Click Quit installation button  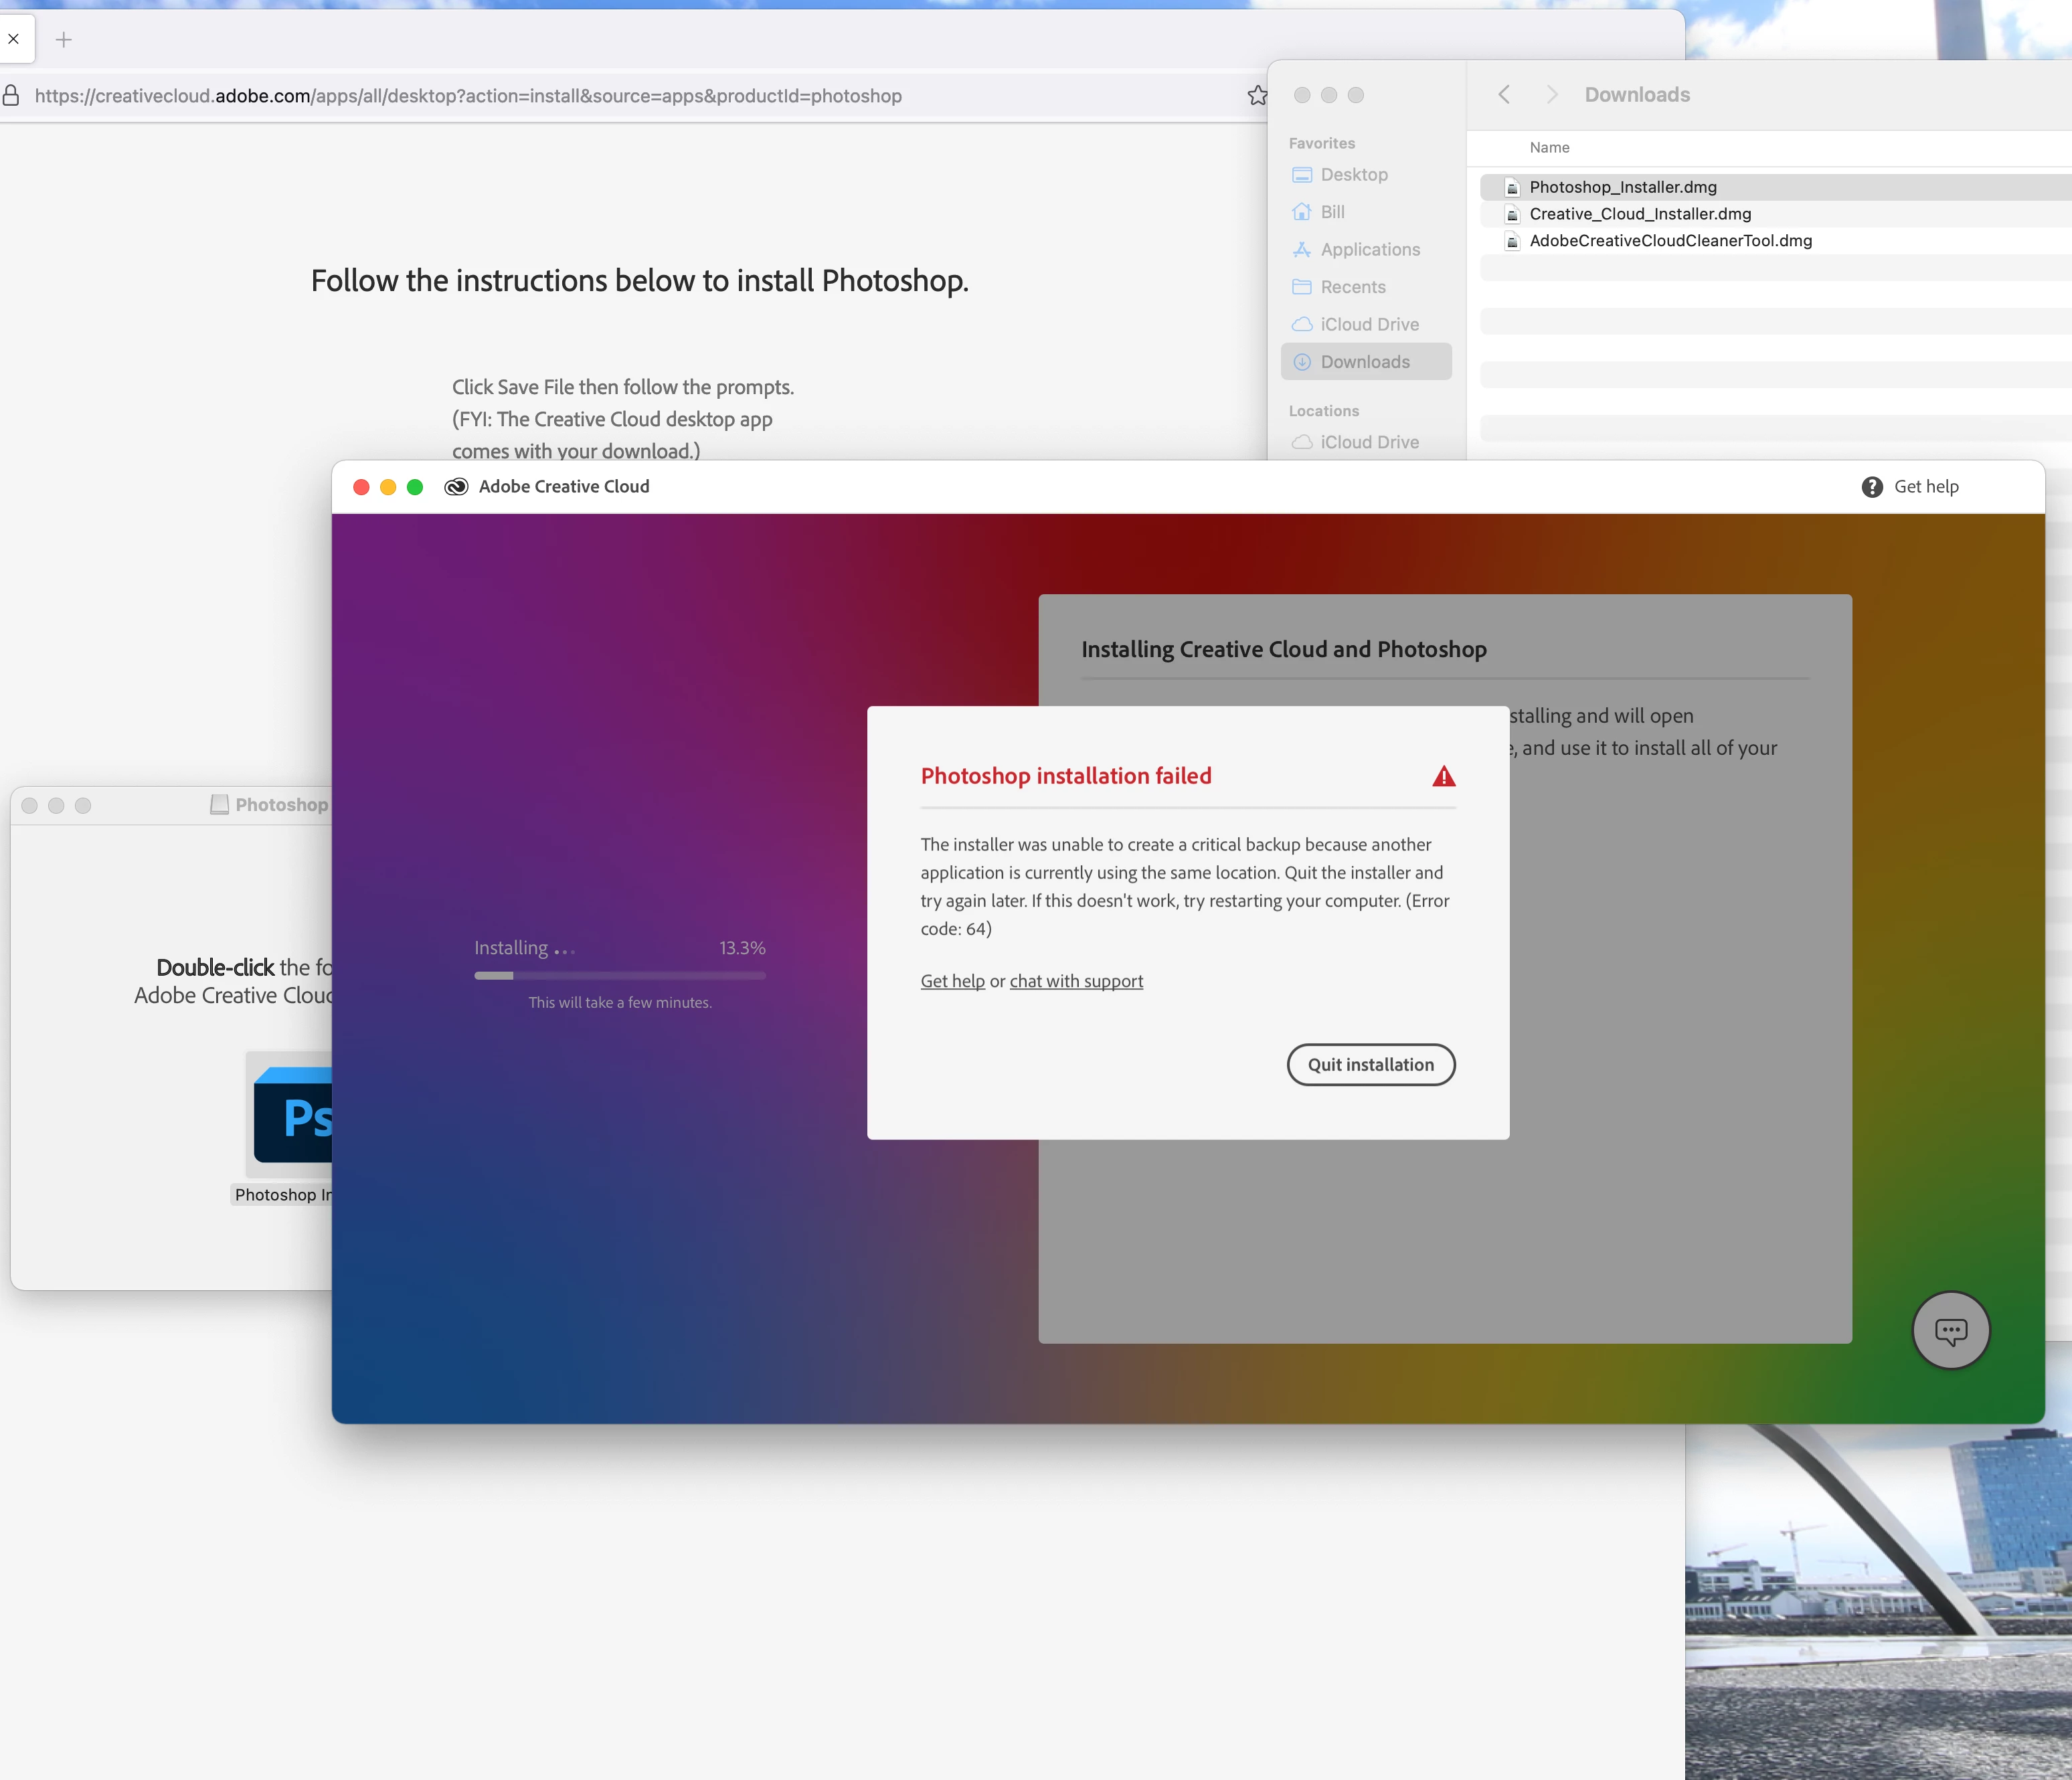click(x=1370, y=1065)
